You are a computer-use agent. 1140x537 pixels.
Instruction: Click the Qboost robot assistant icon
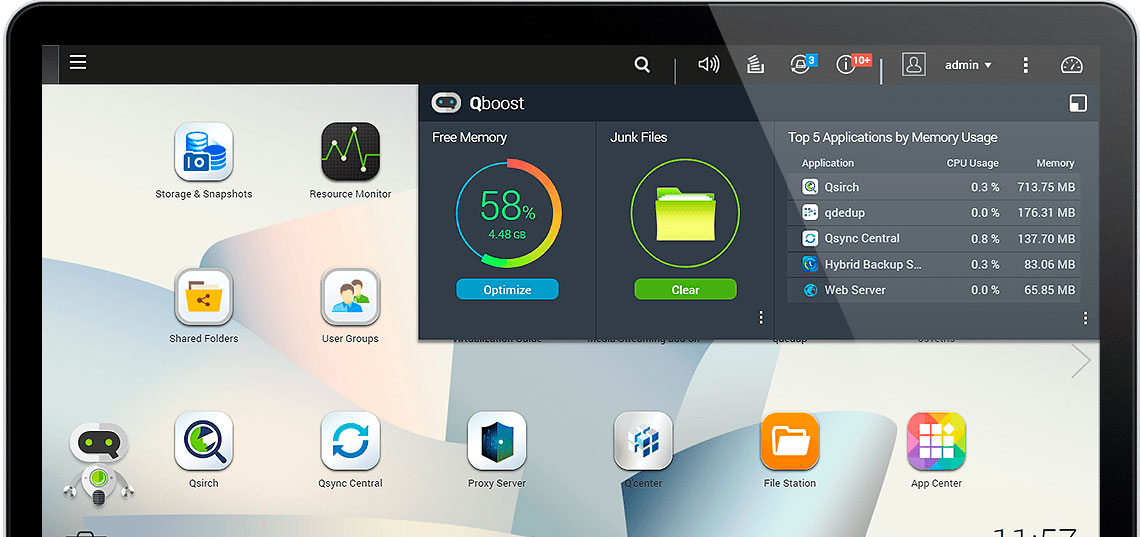98,462
